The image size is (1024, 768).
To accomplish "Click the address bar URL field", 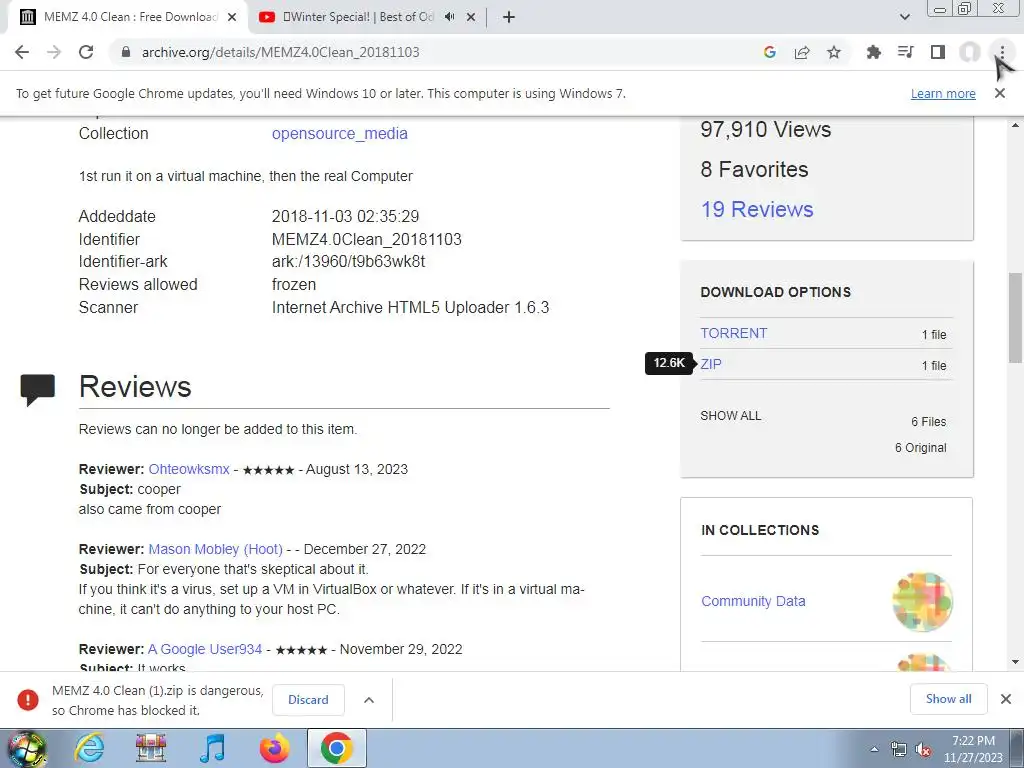I will click(x=431, y=52).
